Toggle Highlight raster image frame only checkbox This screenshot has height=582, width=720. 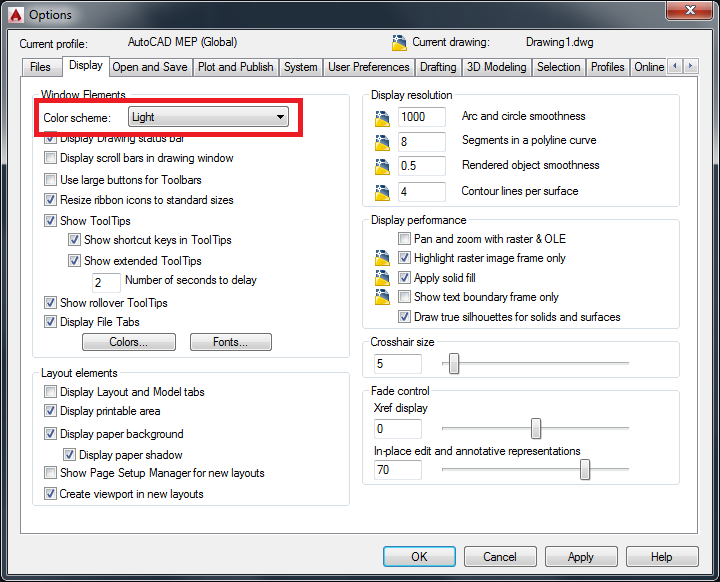click(404, 258)
